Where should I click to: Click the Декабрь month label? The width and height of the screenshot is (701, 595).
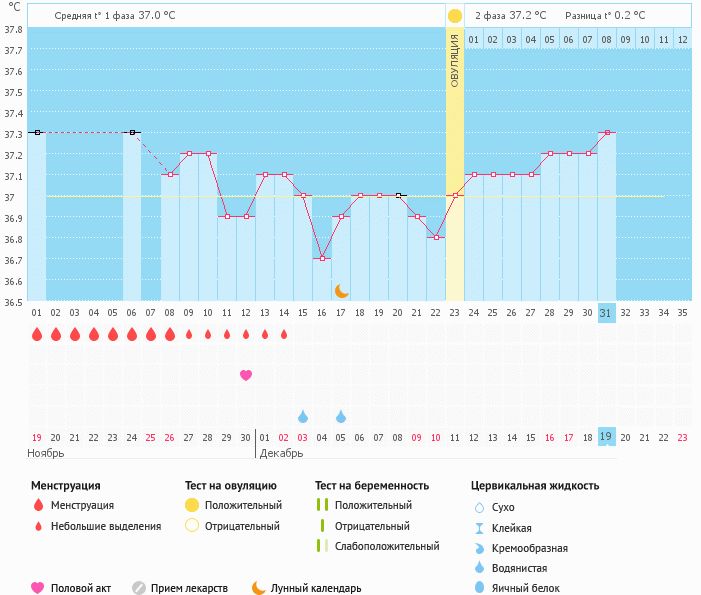tap(282, 453)
